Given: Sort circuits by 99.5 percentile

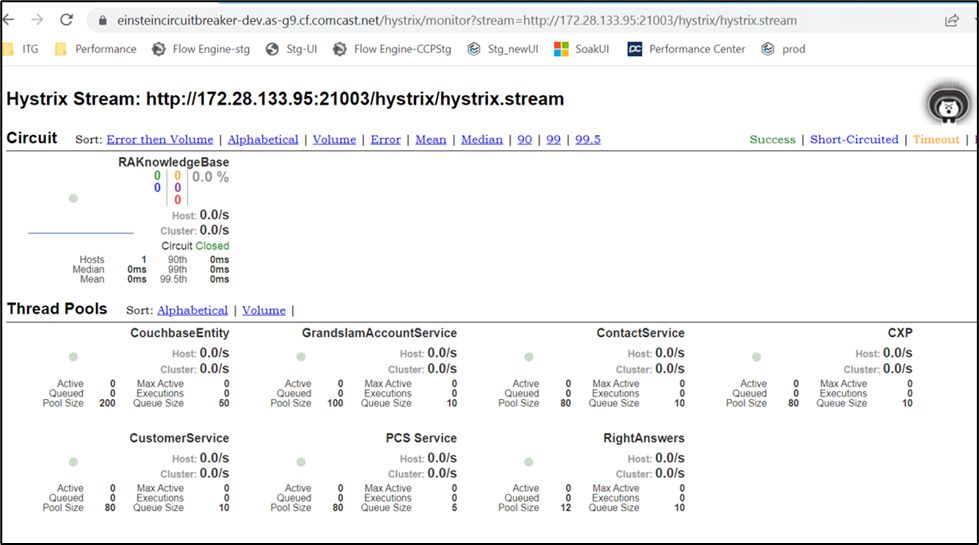Looking at the screenshot, I should click(x=588, y=139).
